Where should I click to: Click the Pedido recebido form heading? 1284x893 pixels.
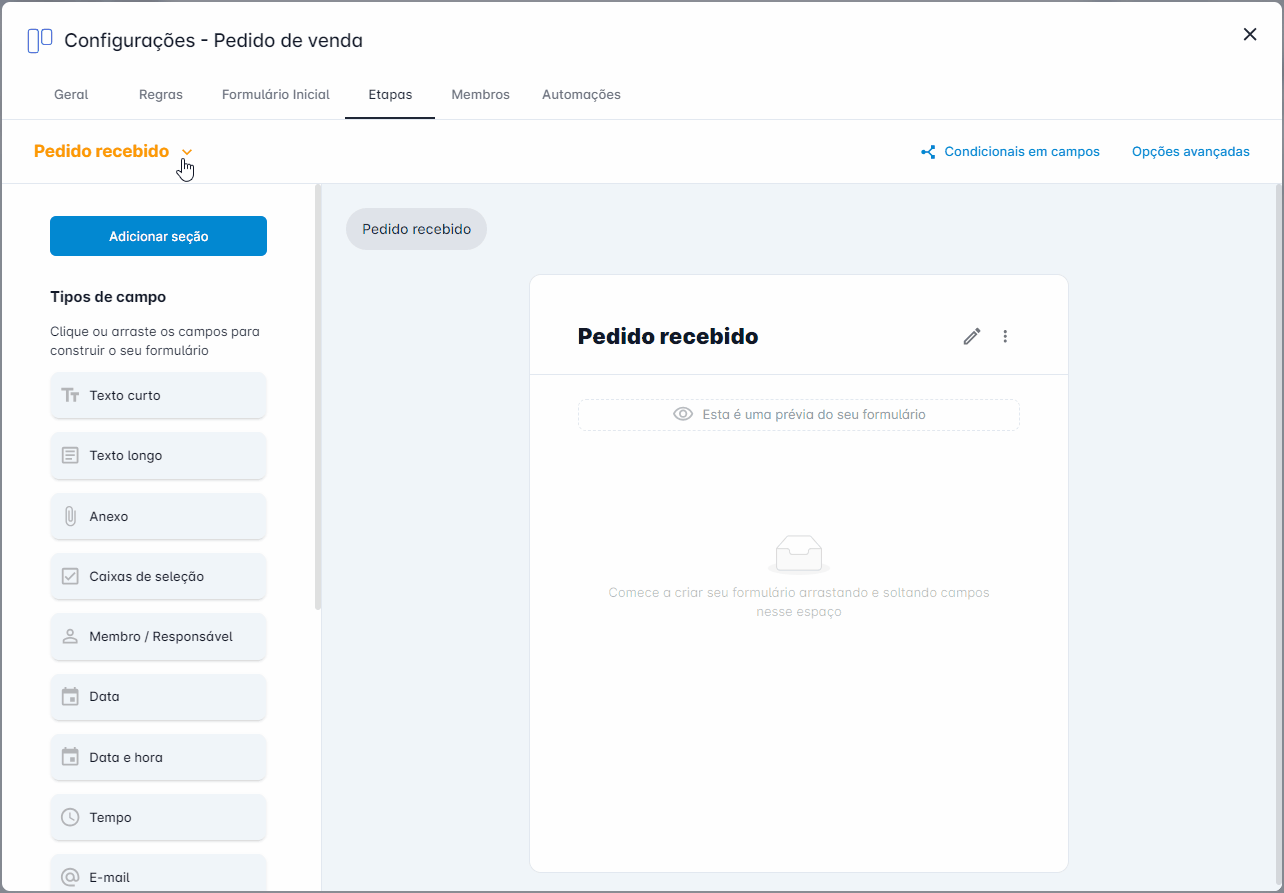point(668,337)
